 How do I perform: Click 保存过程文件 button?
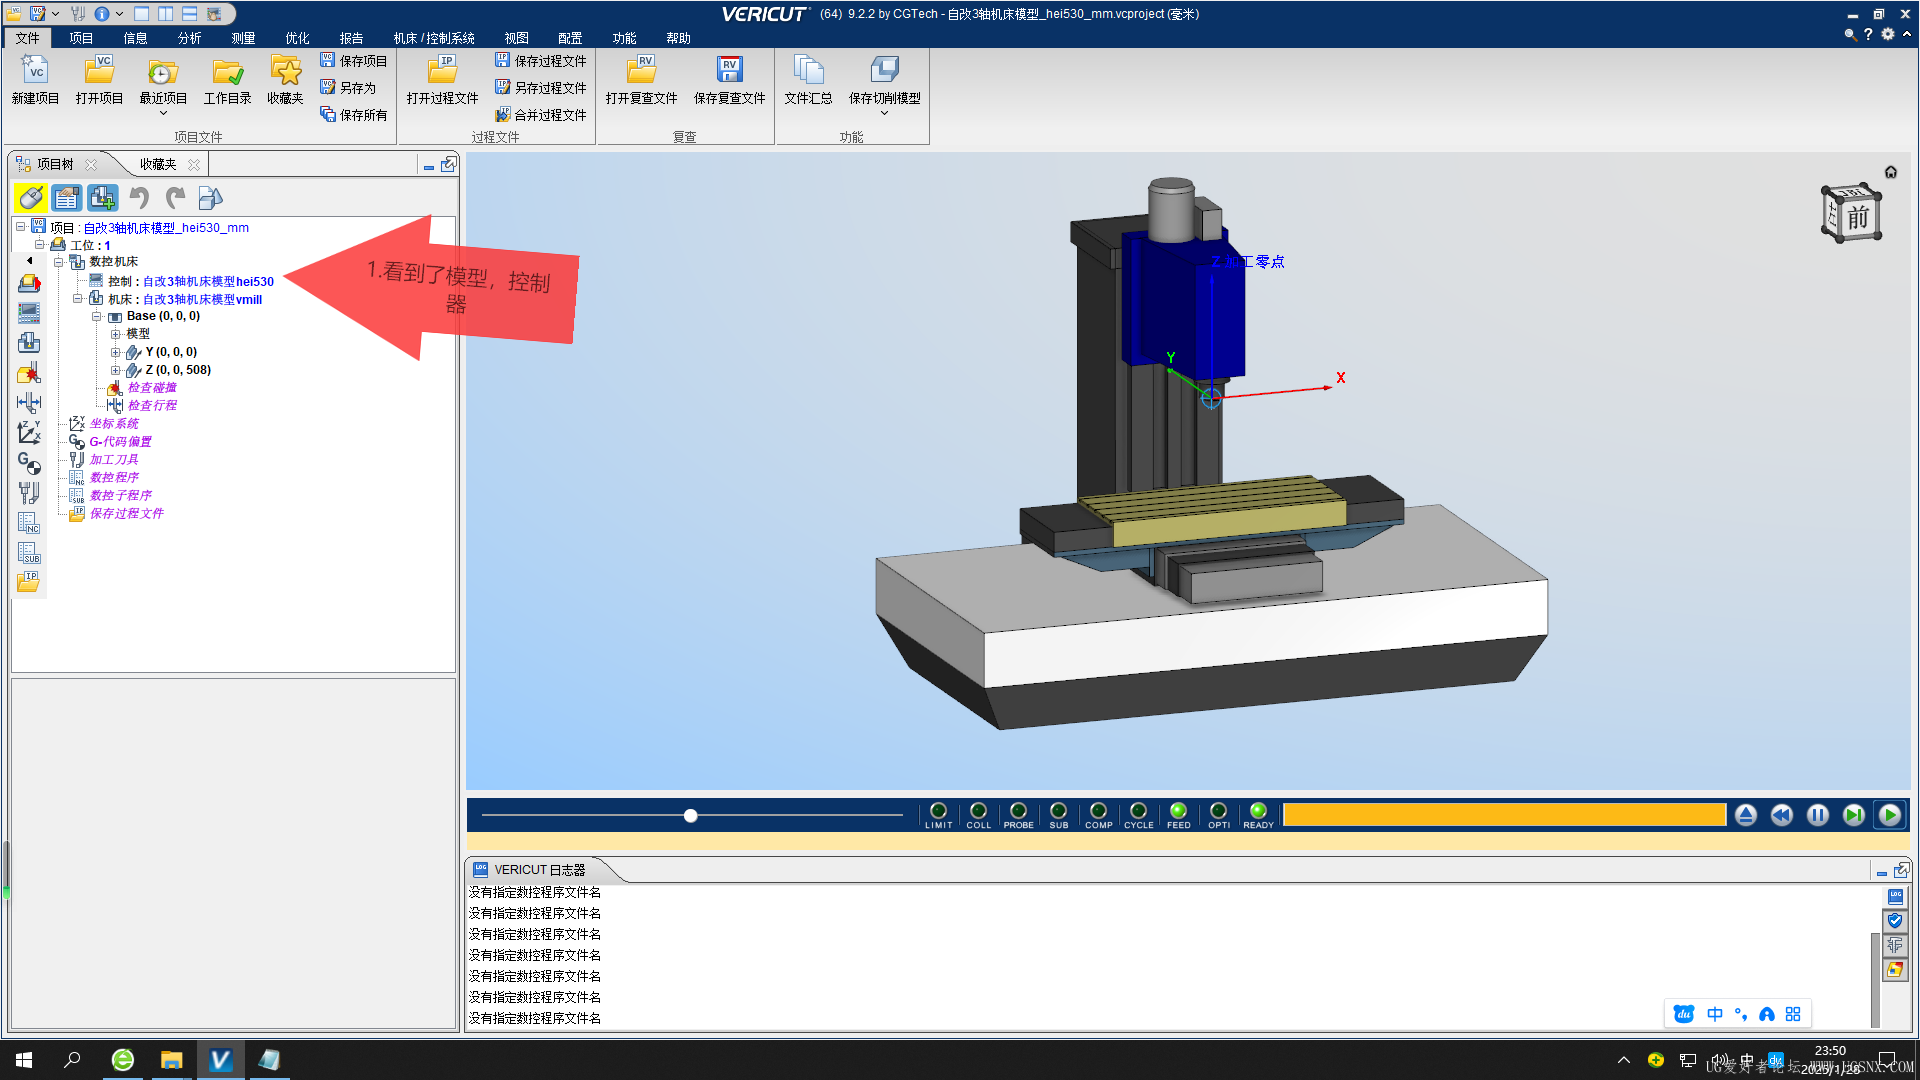coord(541,61)
